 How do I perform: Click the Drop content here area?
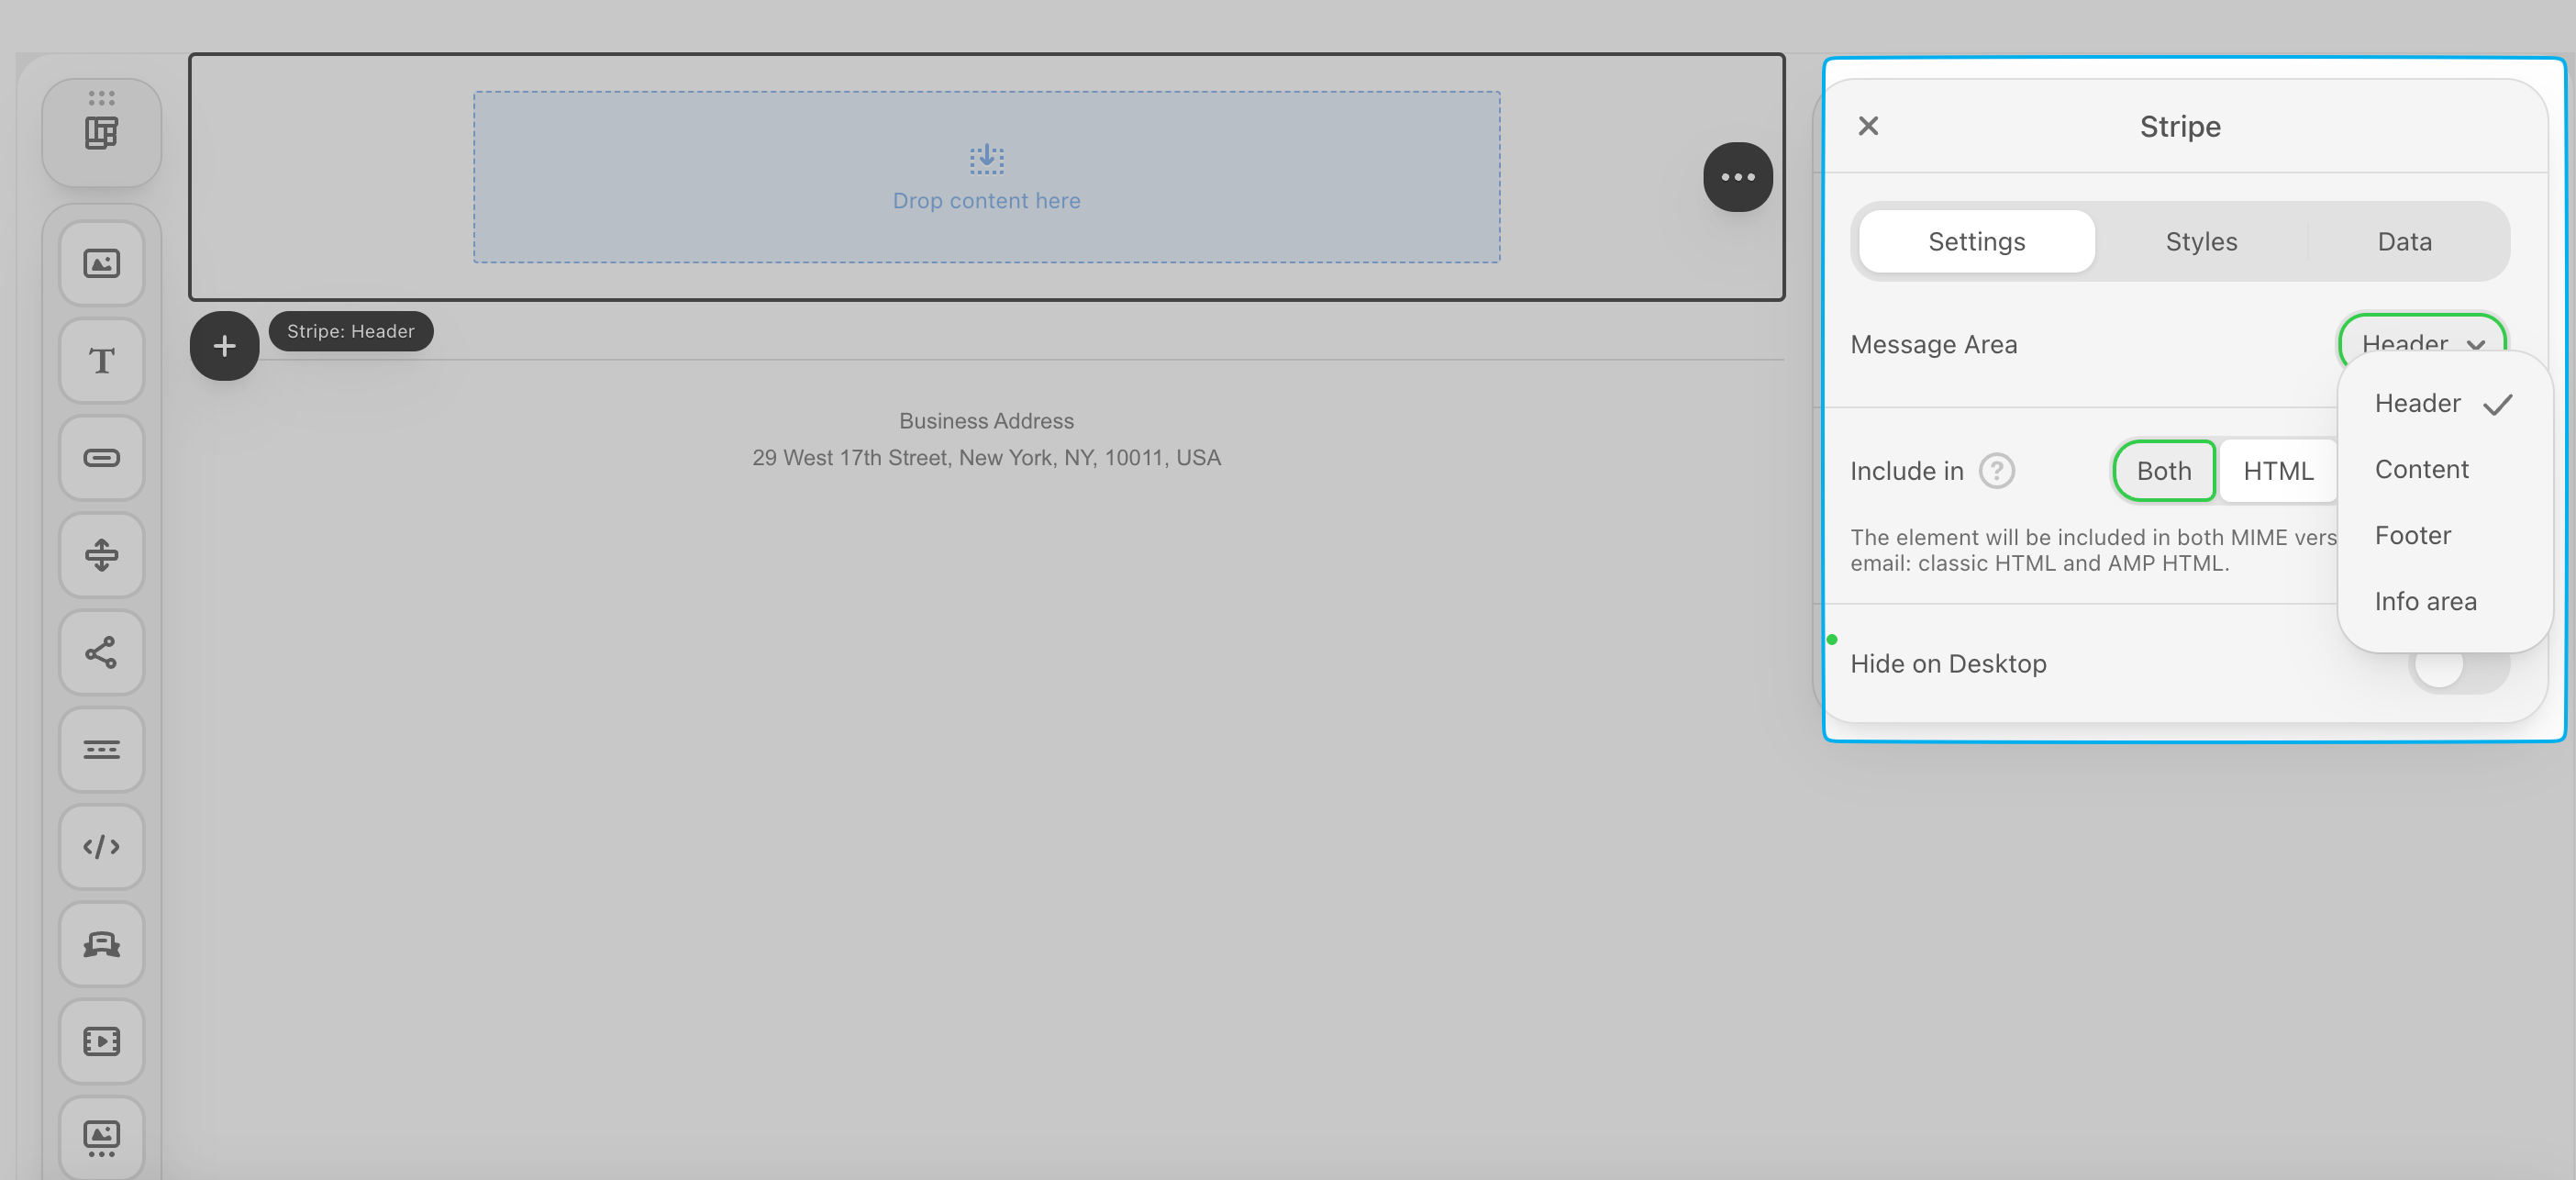click(986, 178)
